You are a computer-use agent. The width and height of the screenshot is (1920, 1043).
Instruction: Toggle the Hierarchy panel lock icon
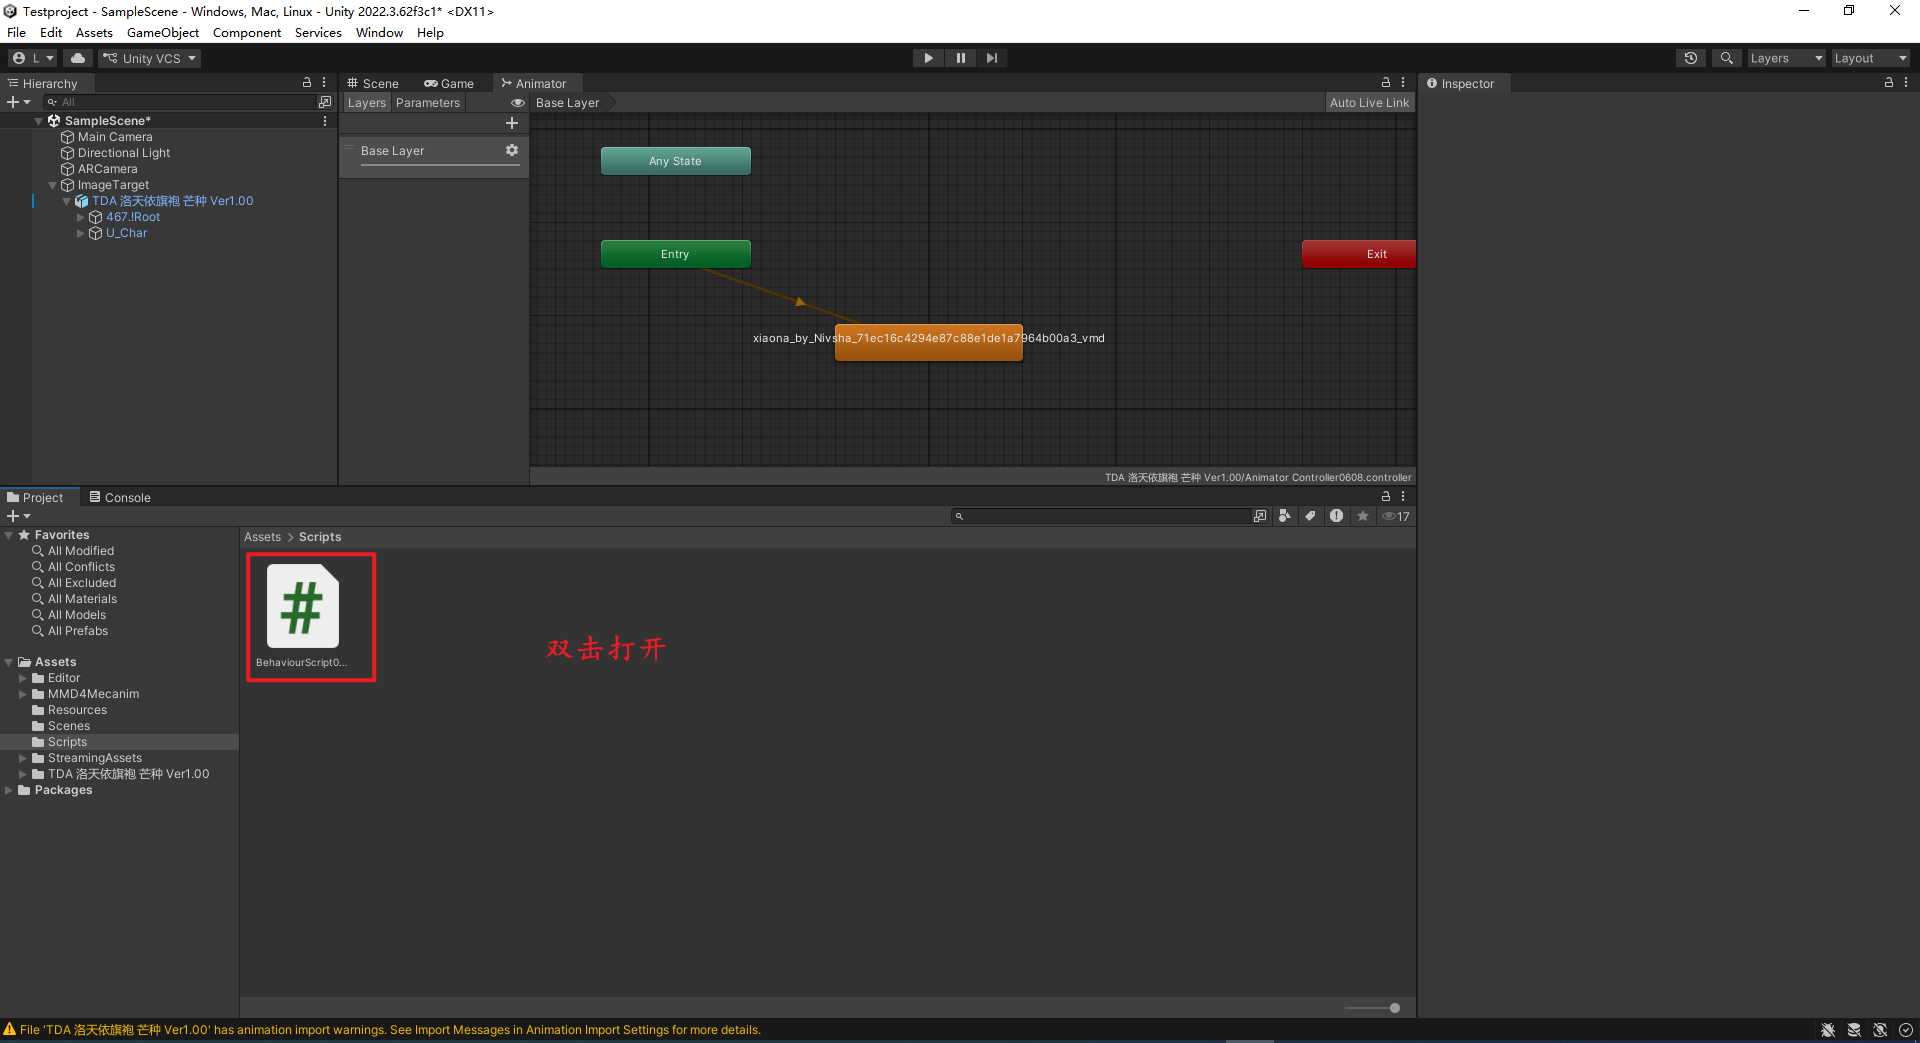(307, 83)
